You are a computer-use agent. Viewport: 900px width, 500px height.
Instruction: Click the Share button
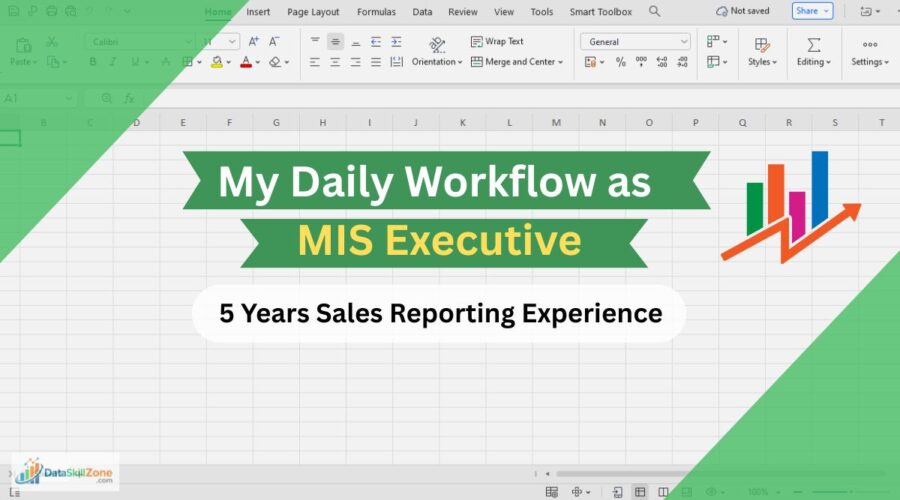coord(812,11)
